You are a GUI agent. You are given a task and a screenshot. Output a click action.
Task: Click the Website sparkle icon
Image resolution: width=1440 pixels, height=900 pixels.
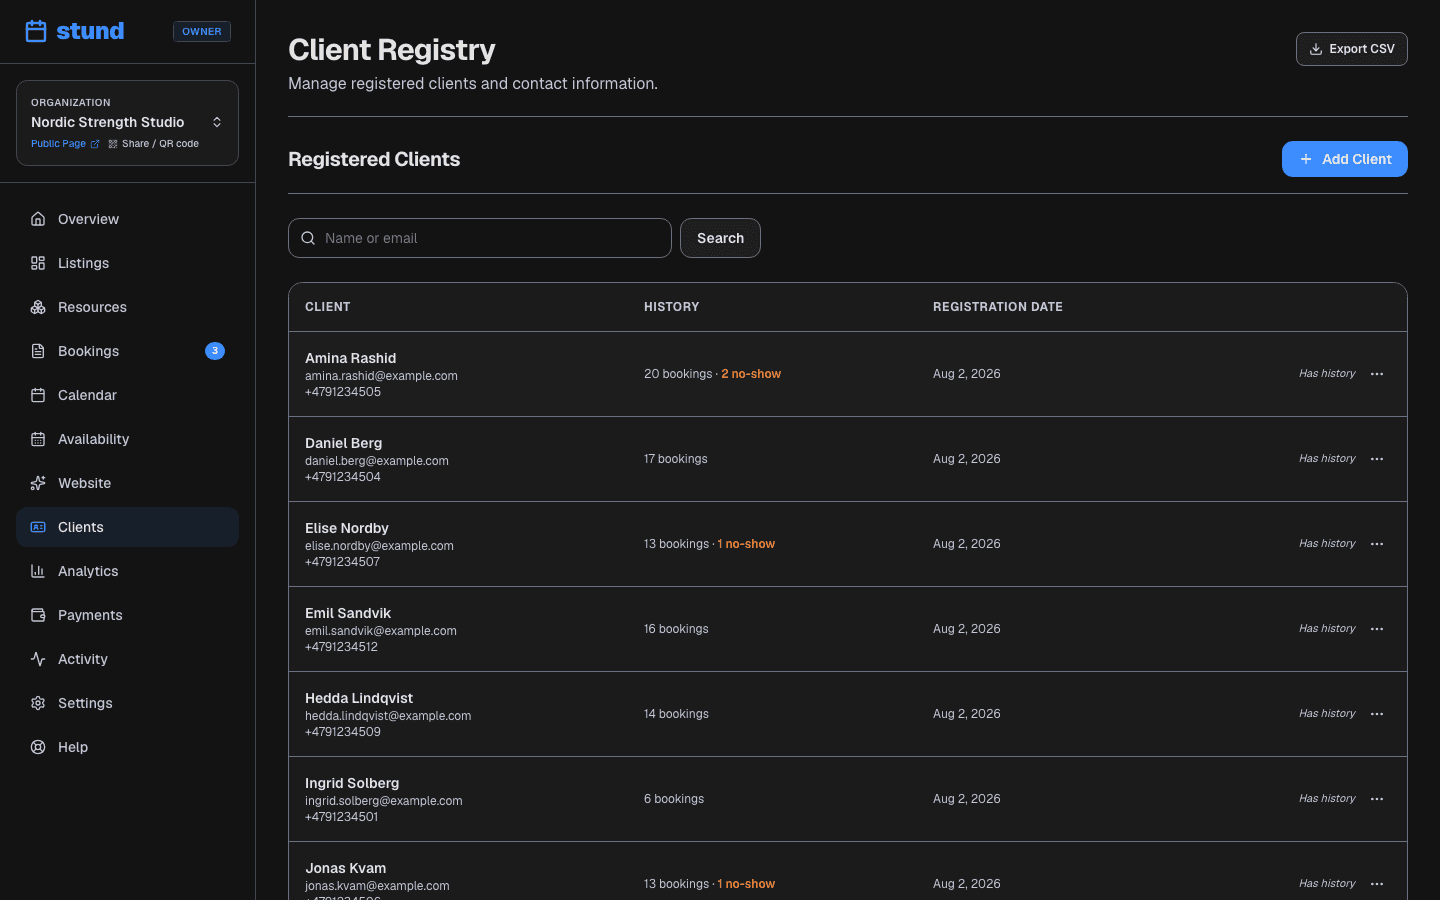(38, 483)
